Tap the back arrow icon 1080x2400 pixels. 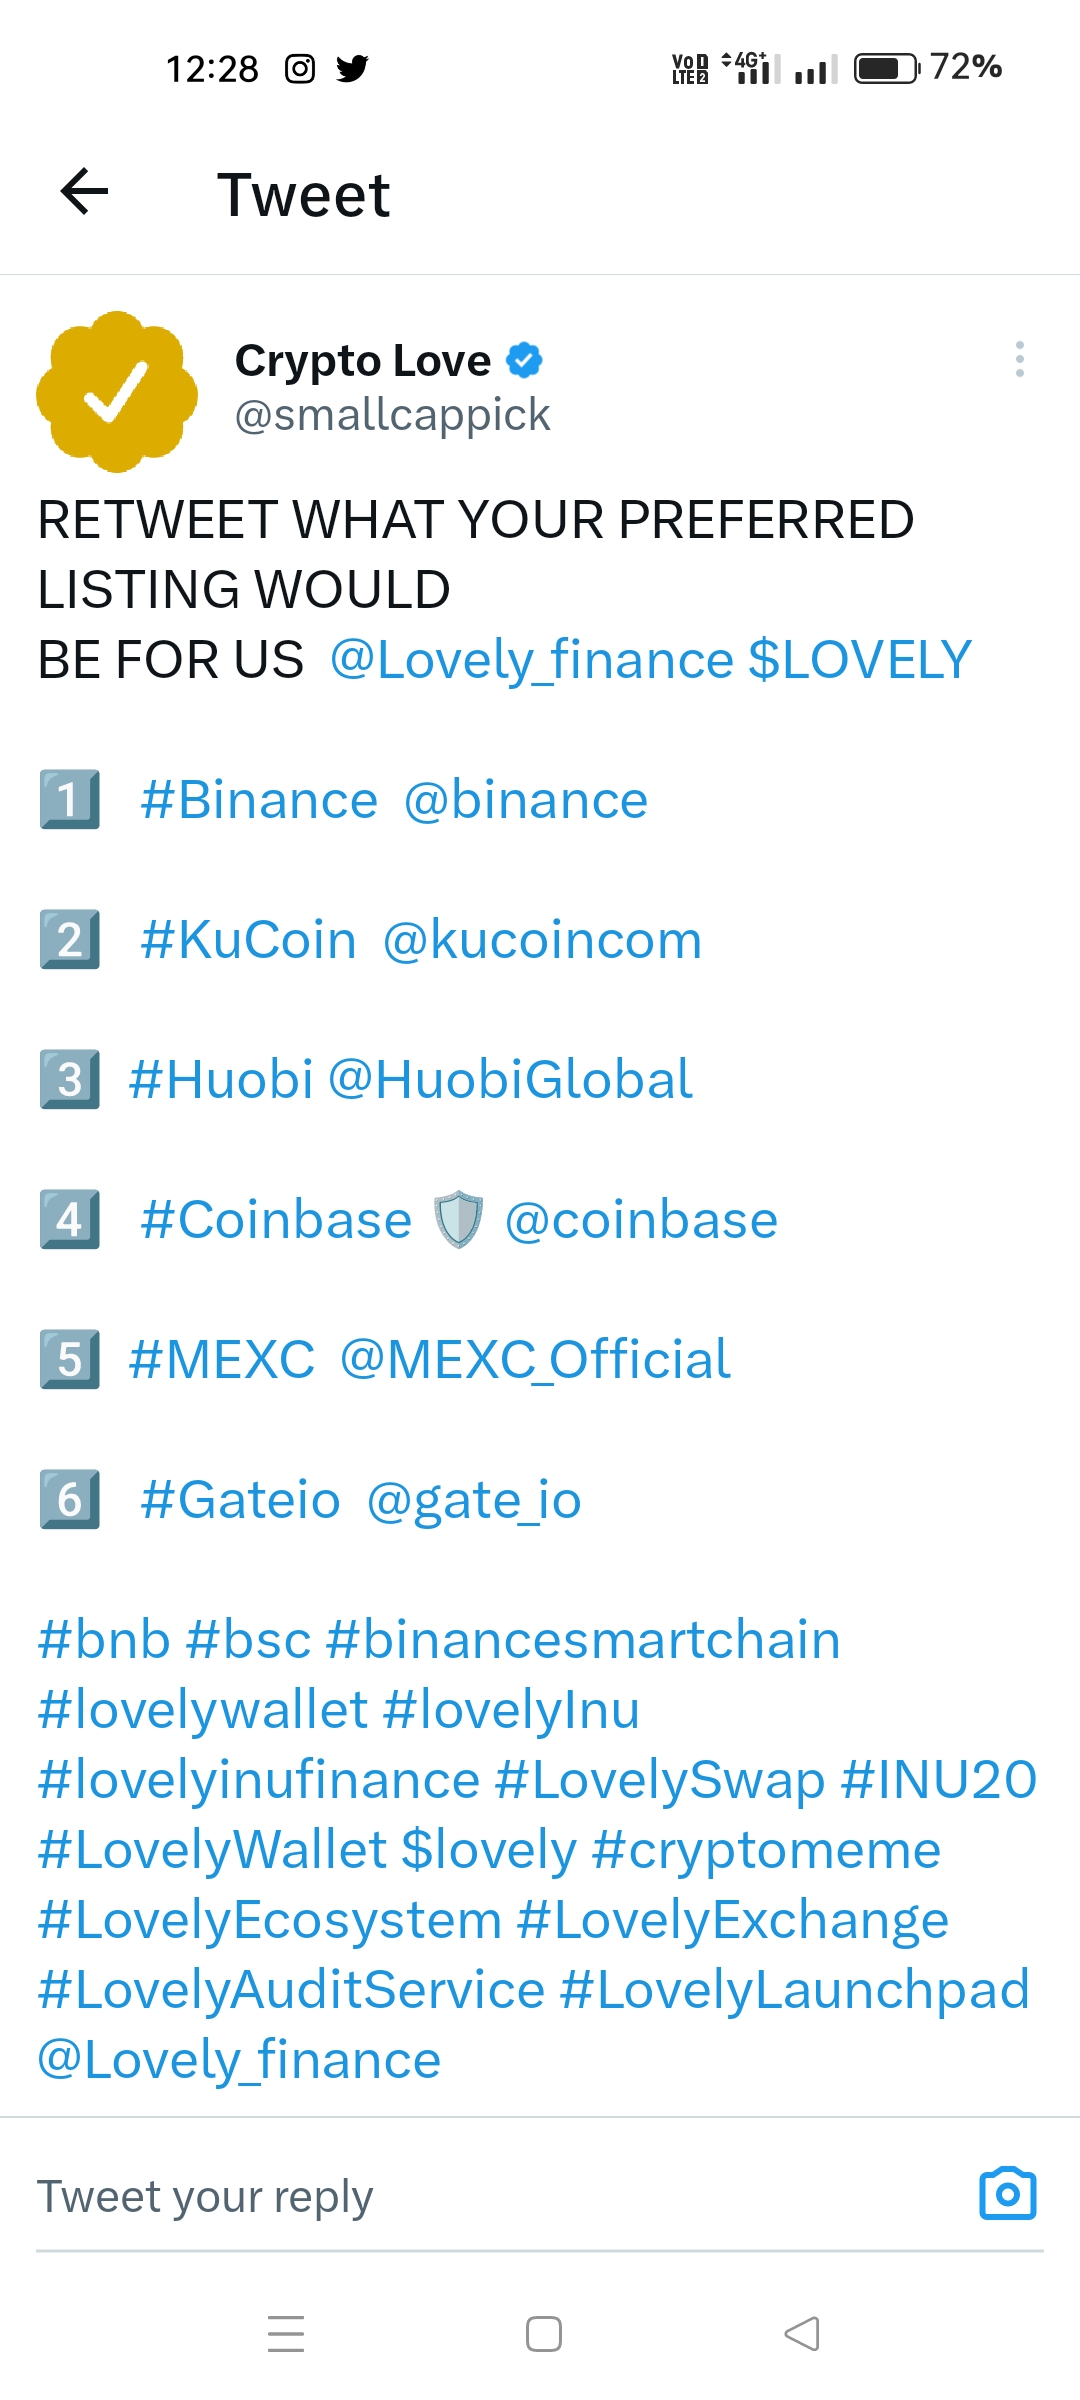(x=85, y=192)
